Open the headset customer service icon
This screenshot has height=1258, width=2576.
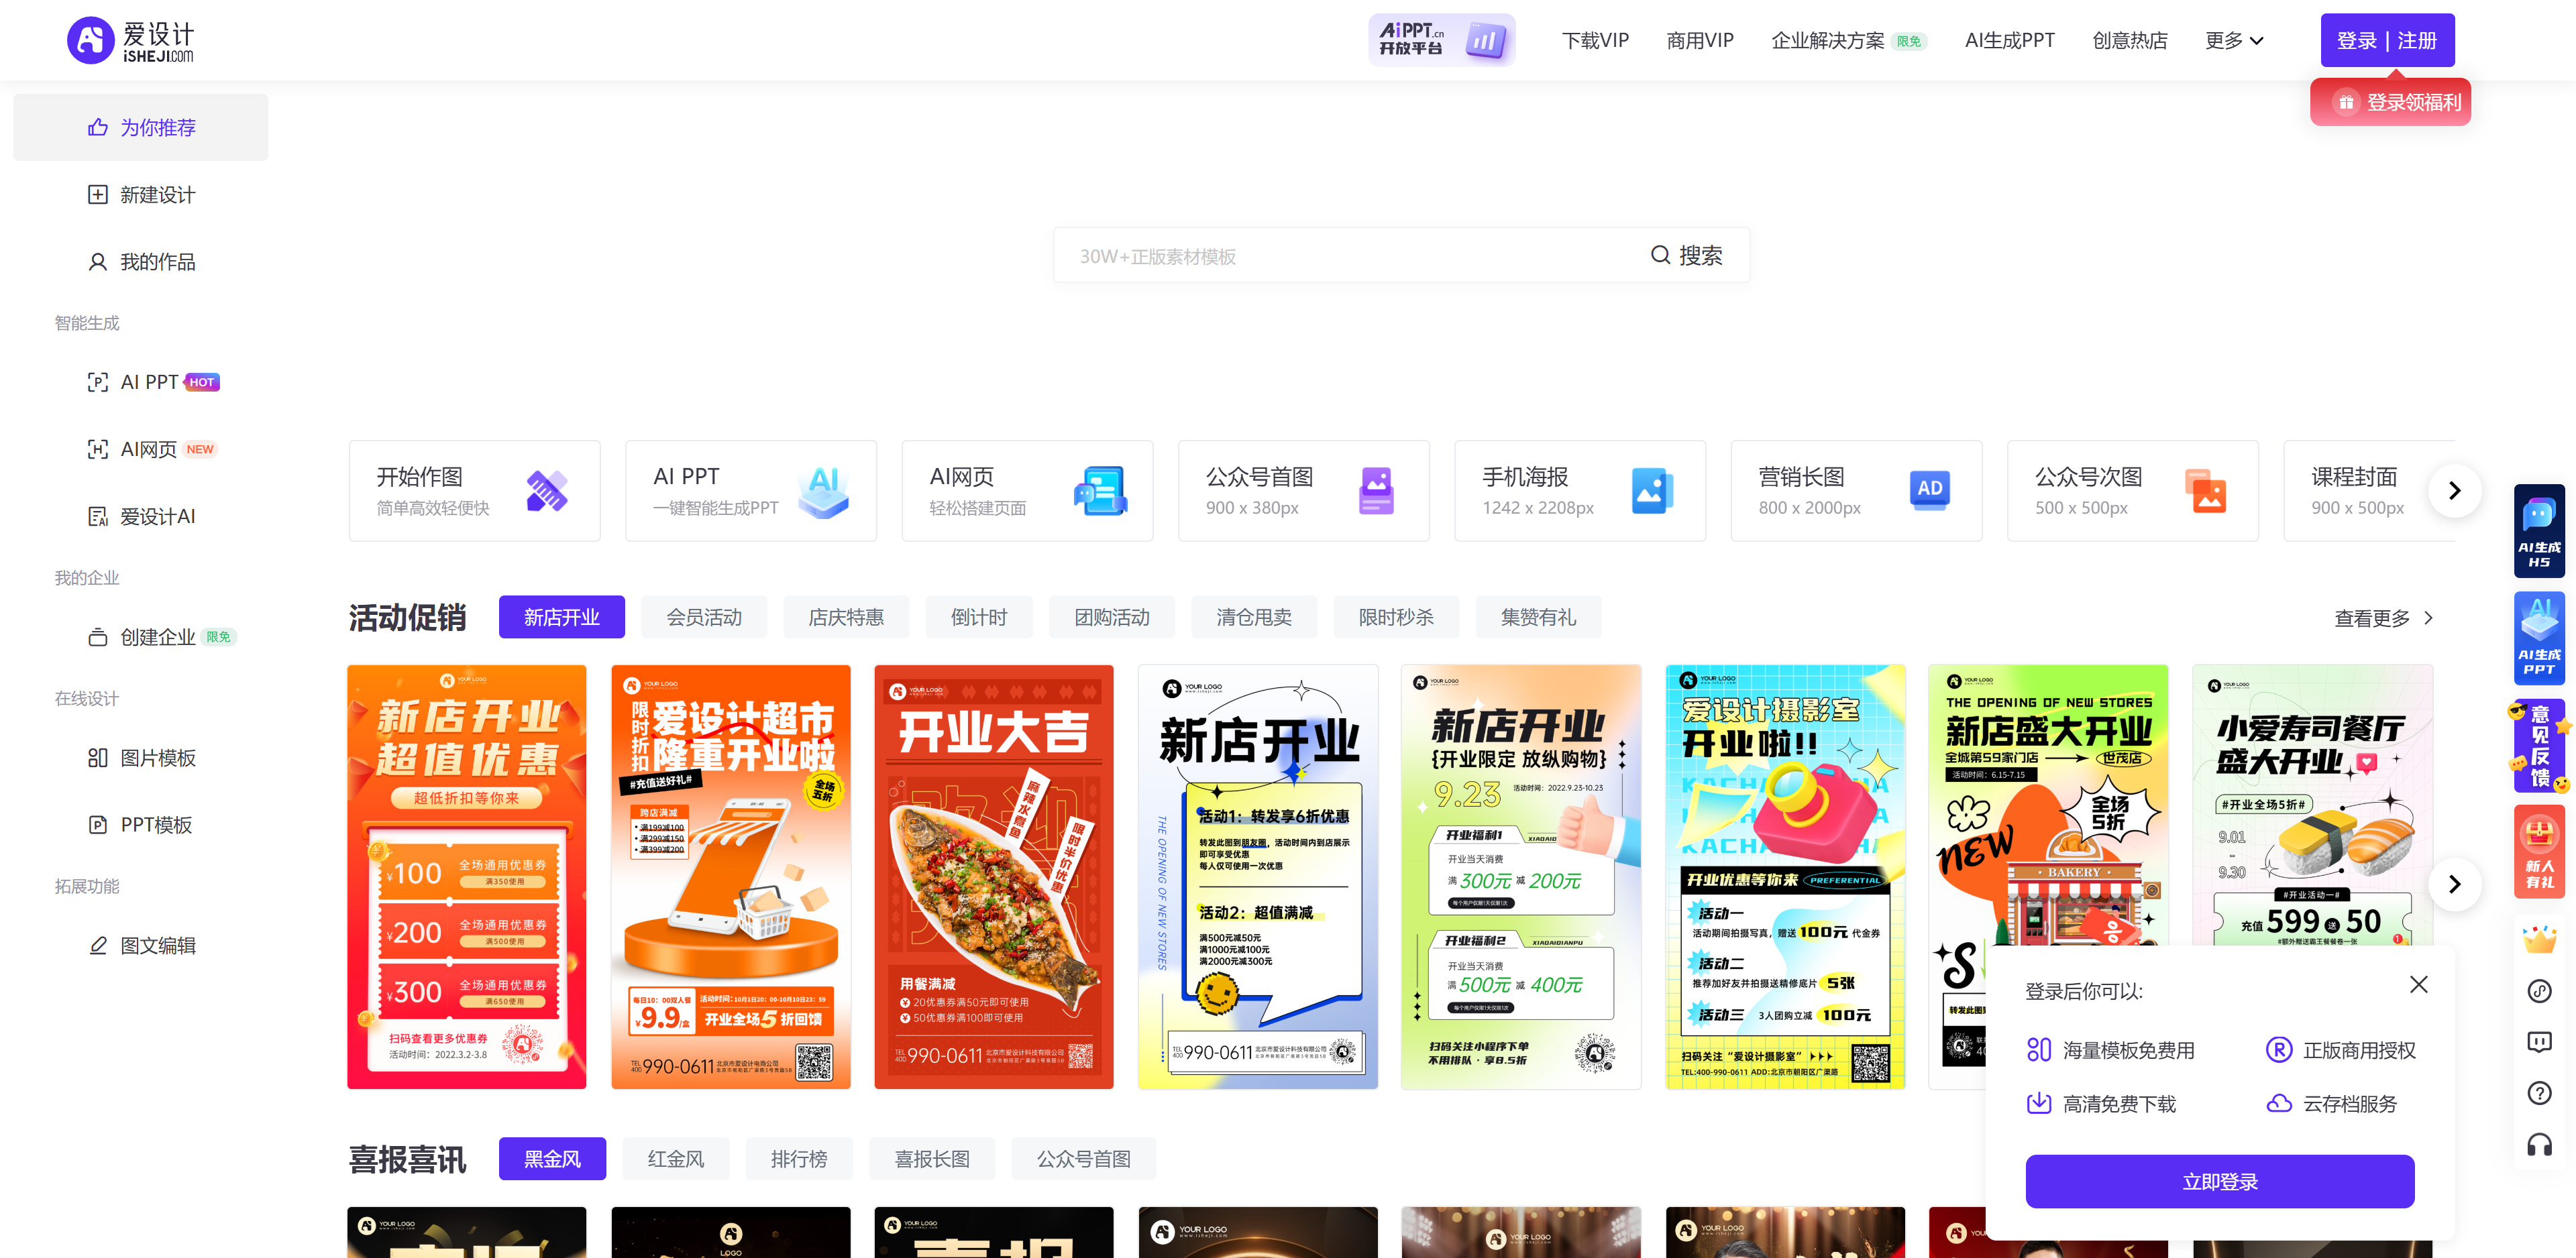(x=2539, y=1145)
